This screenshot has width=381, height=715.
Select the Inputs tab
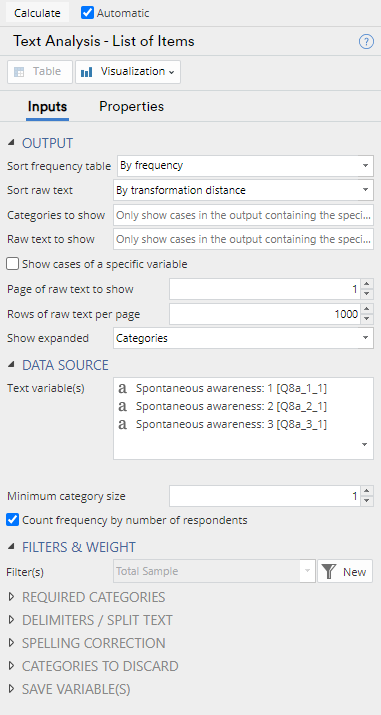(x=47, y=107)
